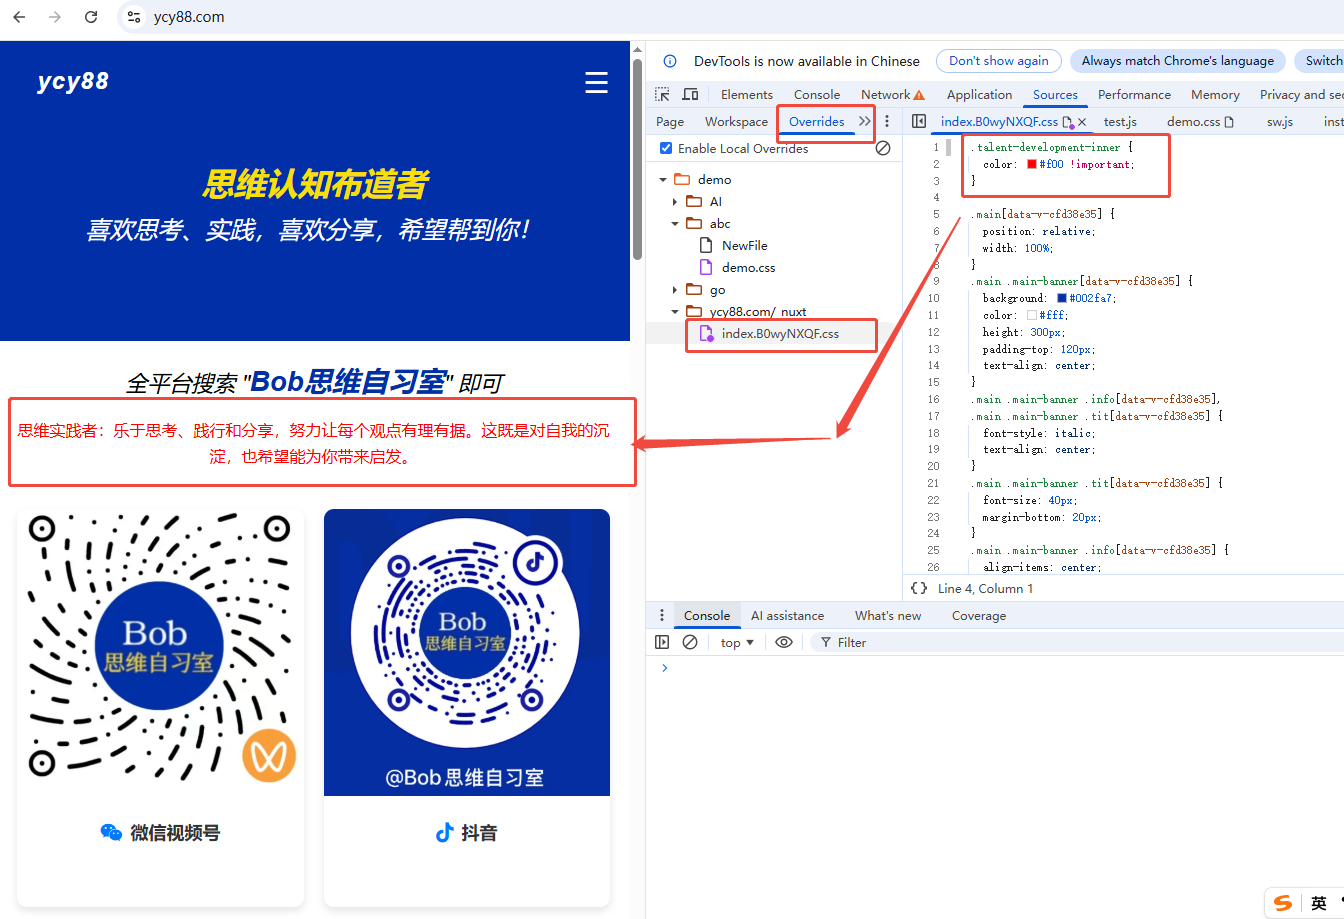This screenshot has height=919, width=1344.
Task: Open the top JavaScript context dropdown
Action: (x=737, y=643)
